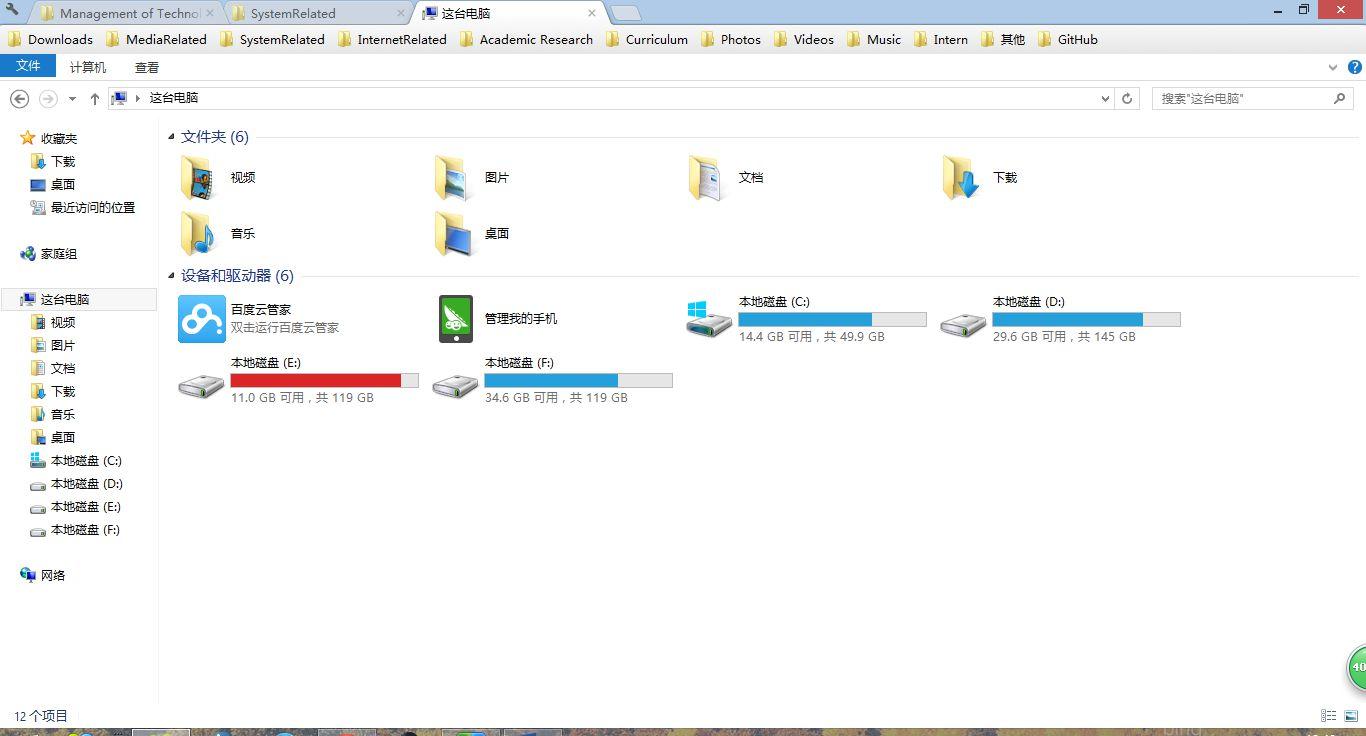The image size is (1366, 736).
Task: Open the 计算机 ribbon tab
Action: [88, 67]
